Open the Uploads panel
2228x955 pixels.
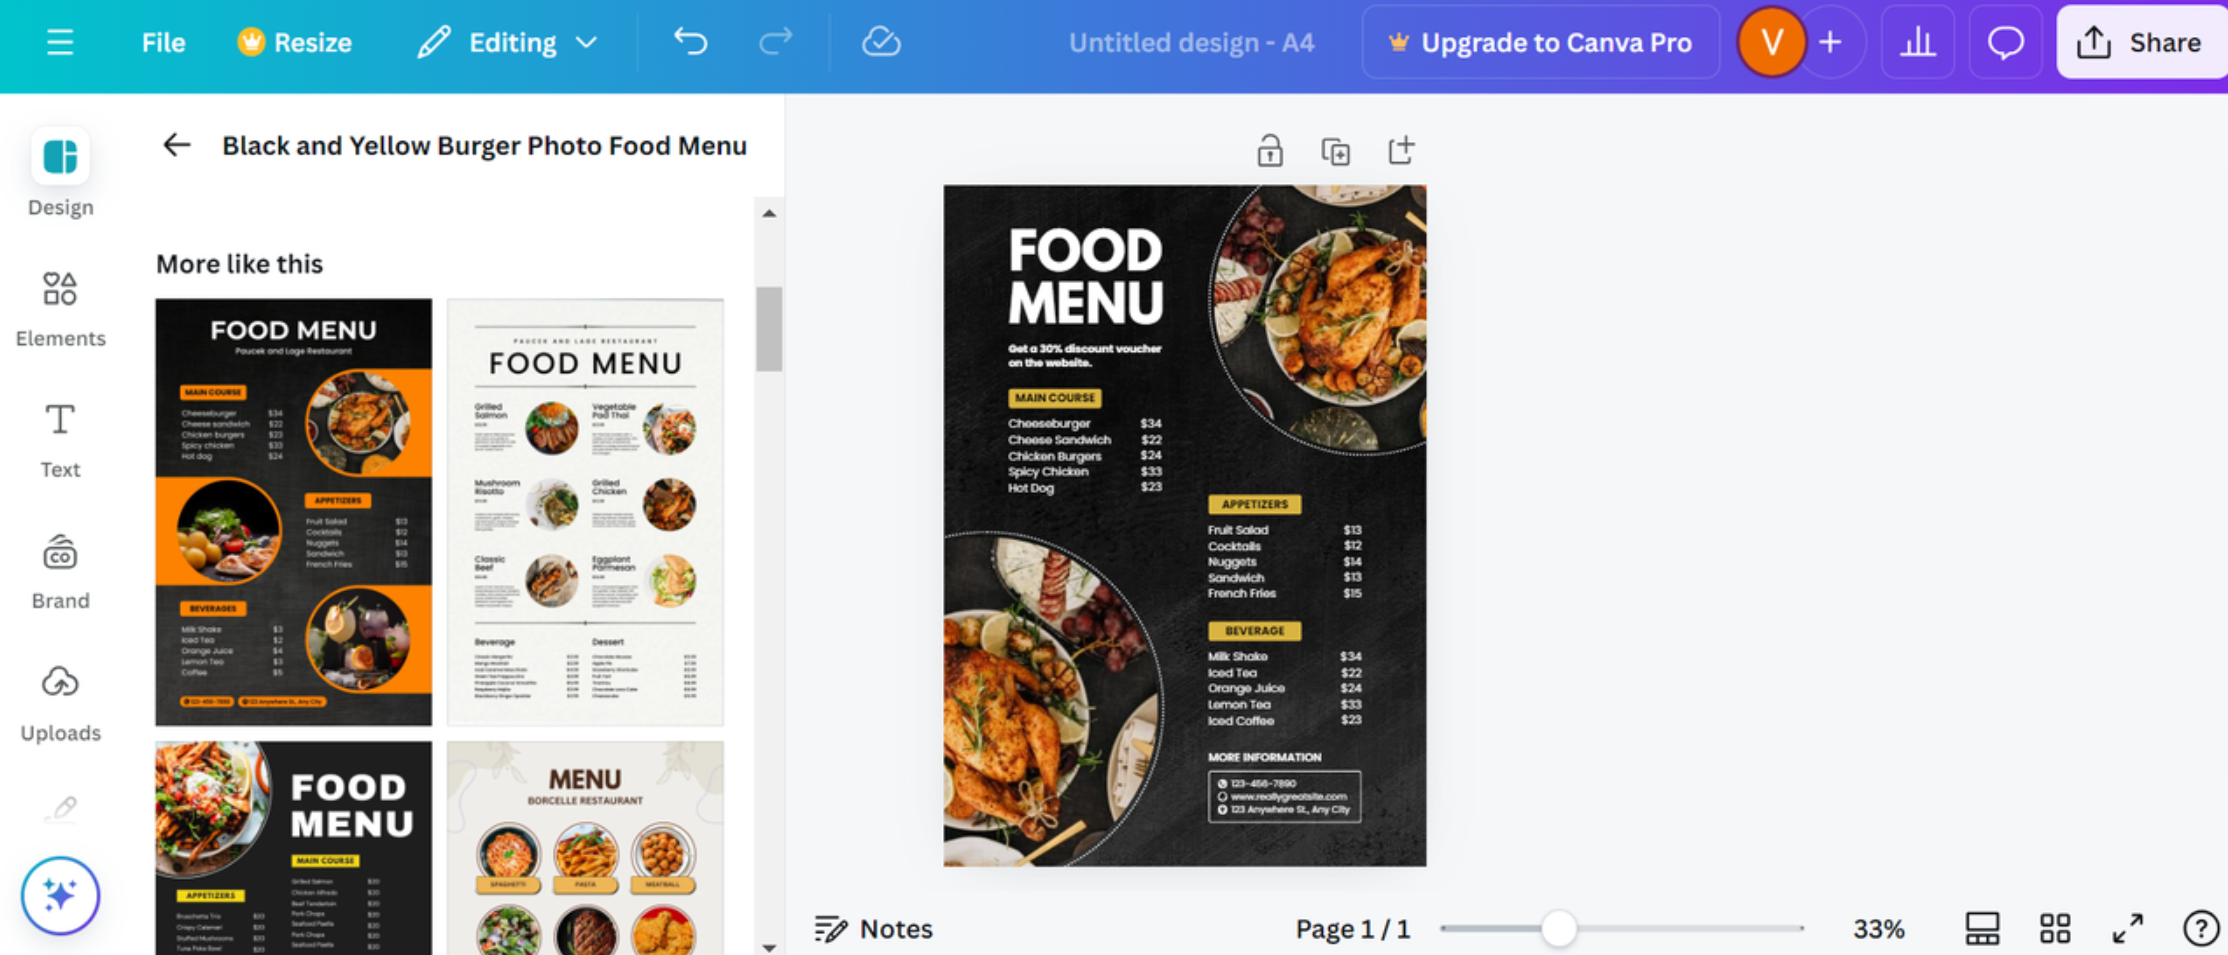(59, 699)
